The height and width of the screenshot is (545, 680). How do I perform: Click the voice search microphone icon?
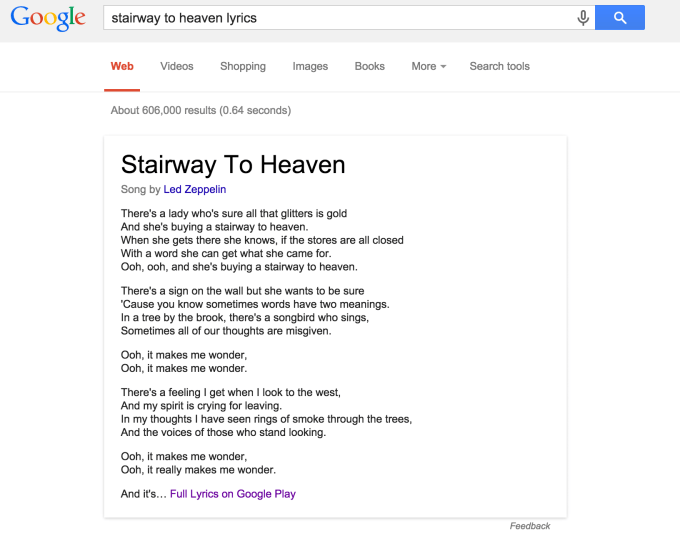[x=583, y=18]
